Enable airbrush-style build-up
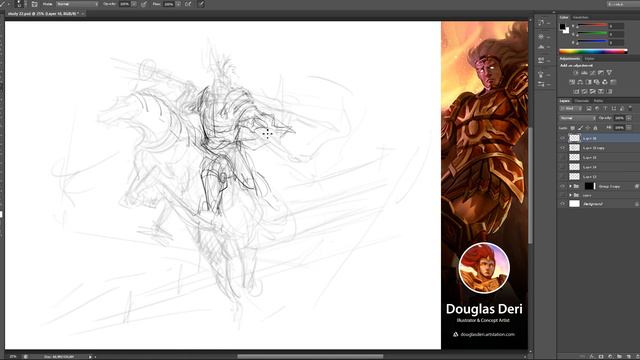 pos(188,4)
